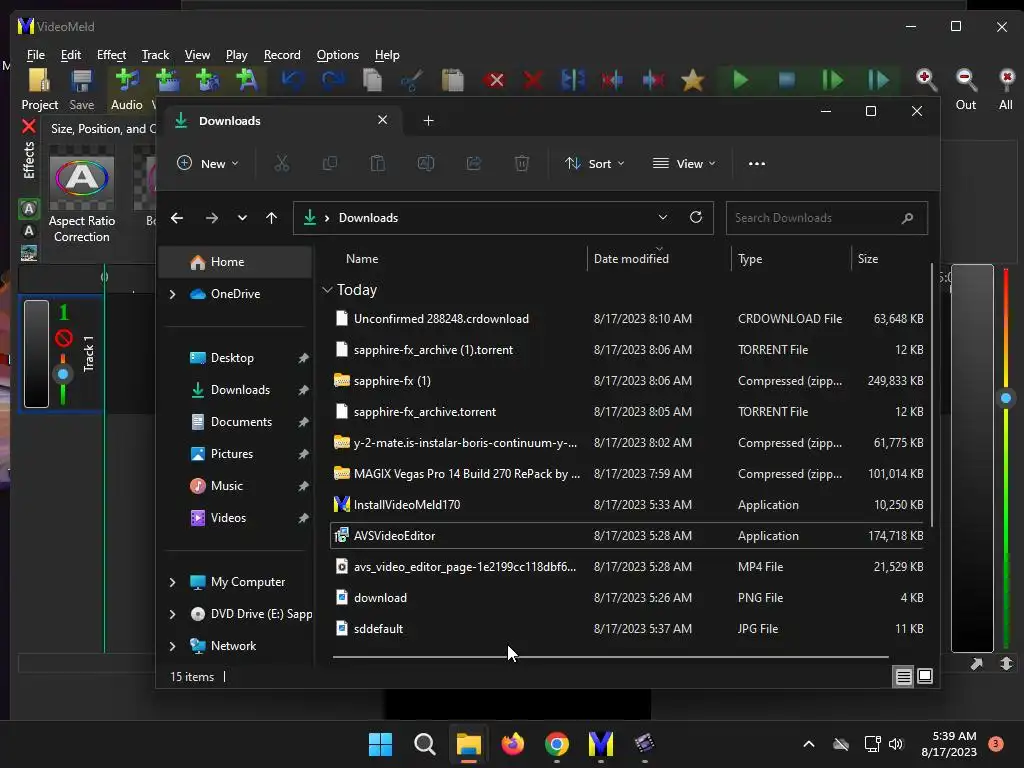The image size is (1024, 768).
Task: Open the Record menu in VideoMeld
Action: click(282, 55)
